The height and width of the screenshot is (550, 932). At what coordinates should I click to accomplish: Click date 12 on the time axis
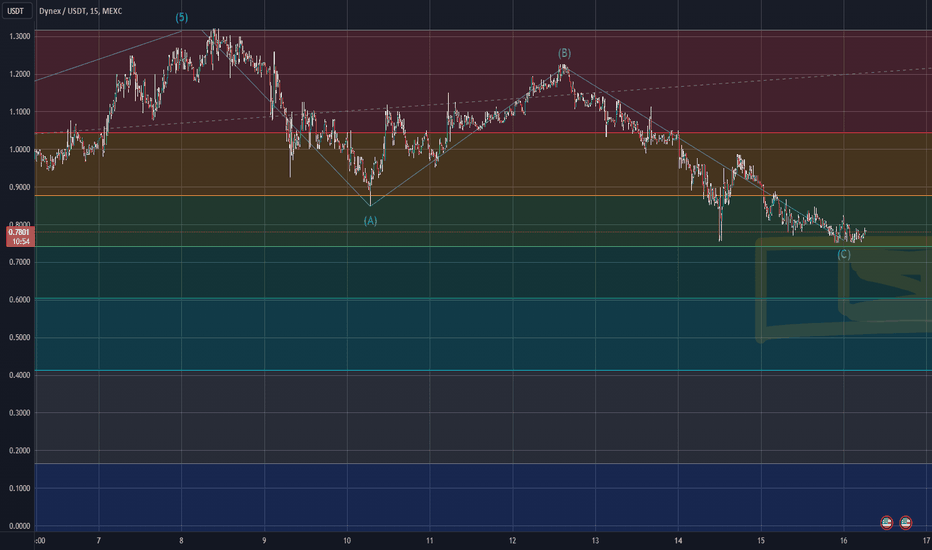[512, 540]
